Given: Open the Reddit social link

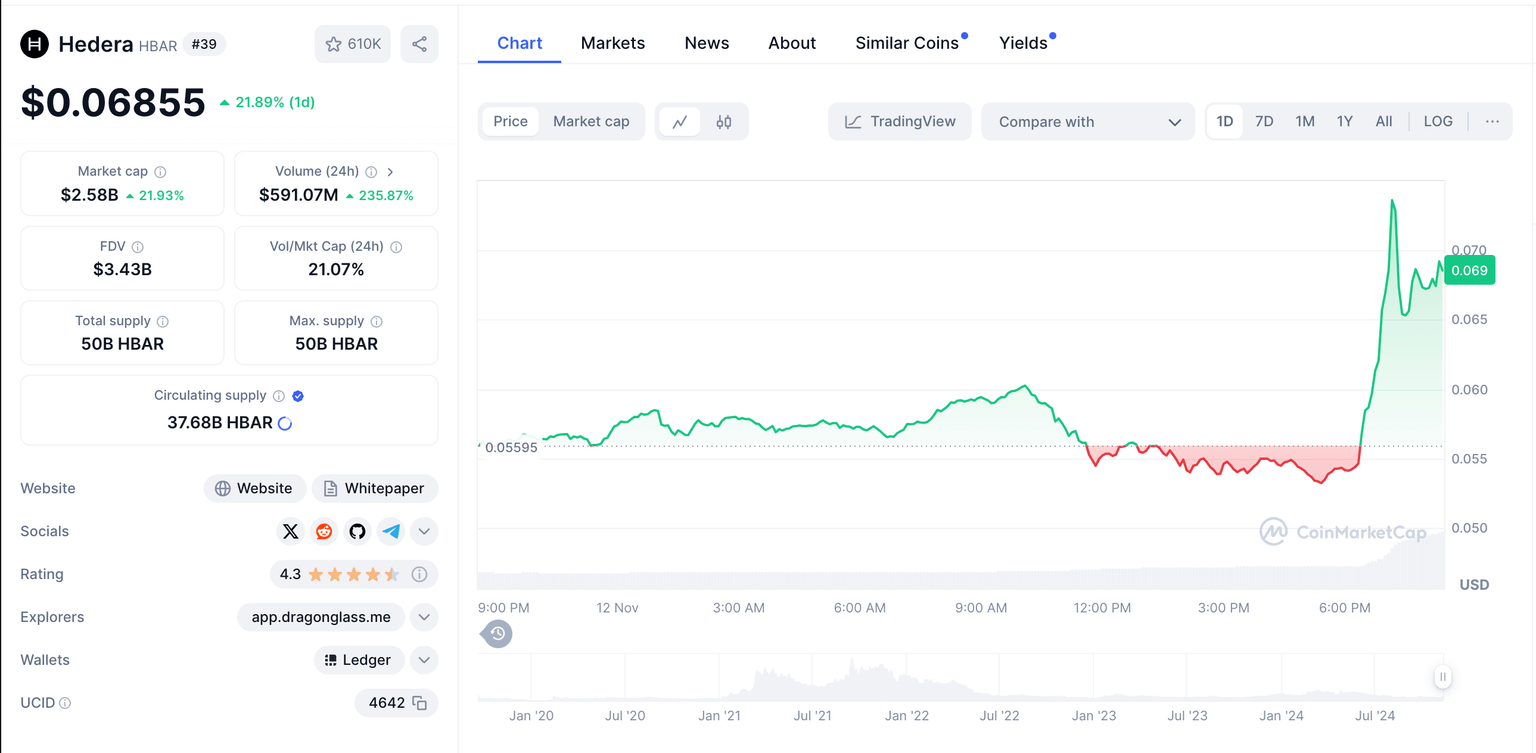Looking at the screenshot, I should coord(324,531).
